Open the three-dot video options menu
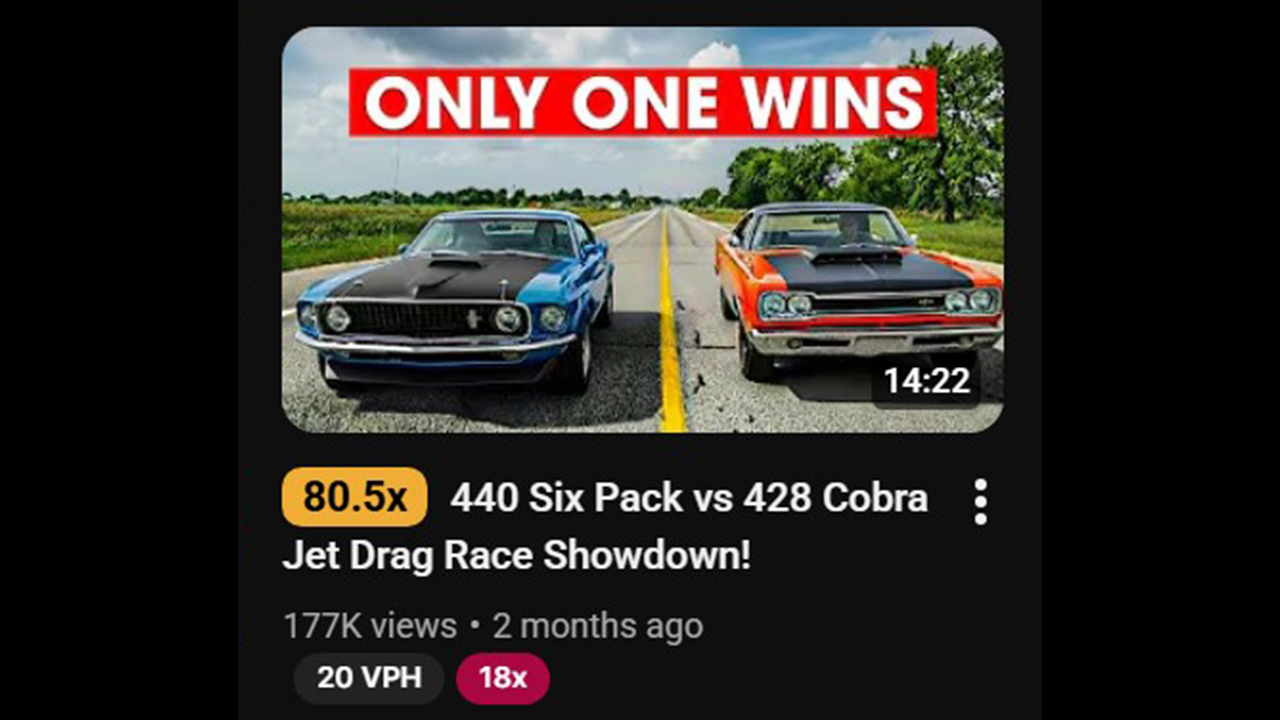Viewport: 1280px width, 720px height. click(980, 501)
